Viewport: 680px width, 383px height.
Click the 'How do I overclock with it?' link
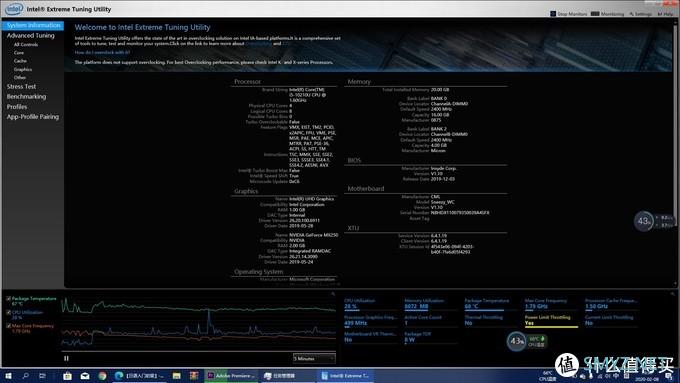click(x=102, y=52)
